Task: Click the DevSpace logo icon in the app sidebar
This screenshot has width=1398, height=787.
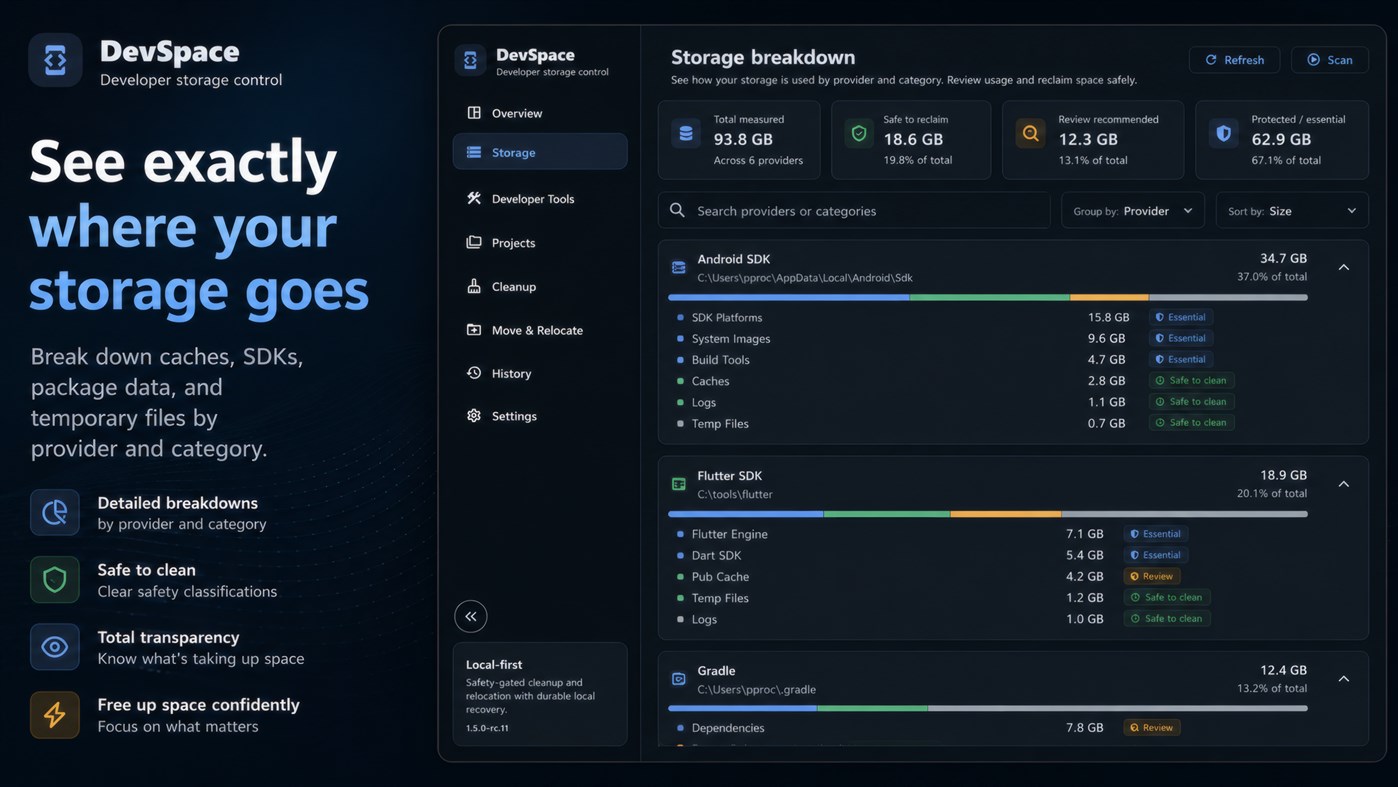Action: coord(470,60)
